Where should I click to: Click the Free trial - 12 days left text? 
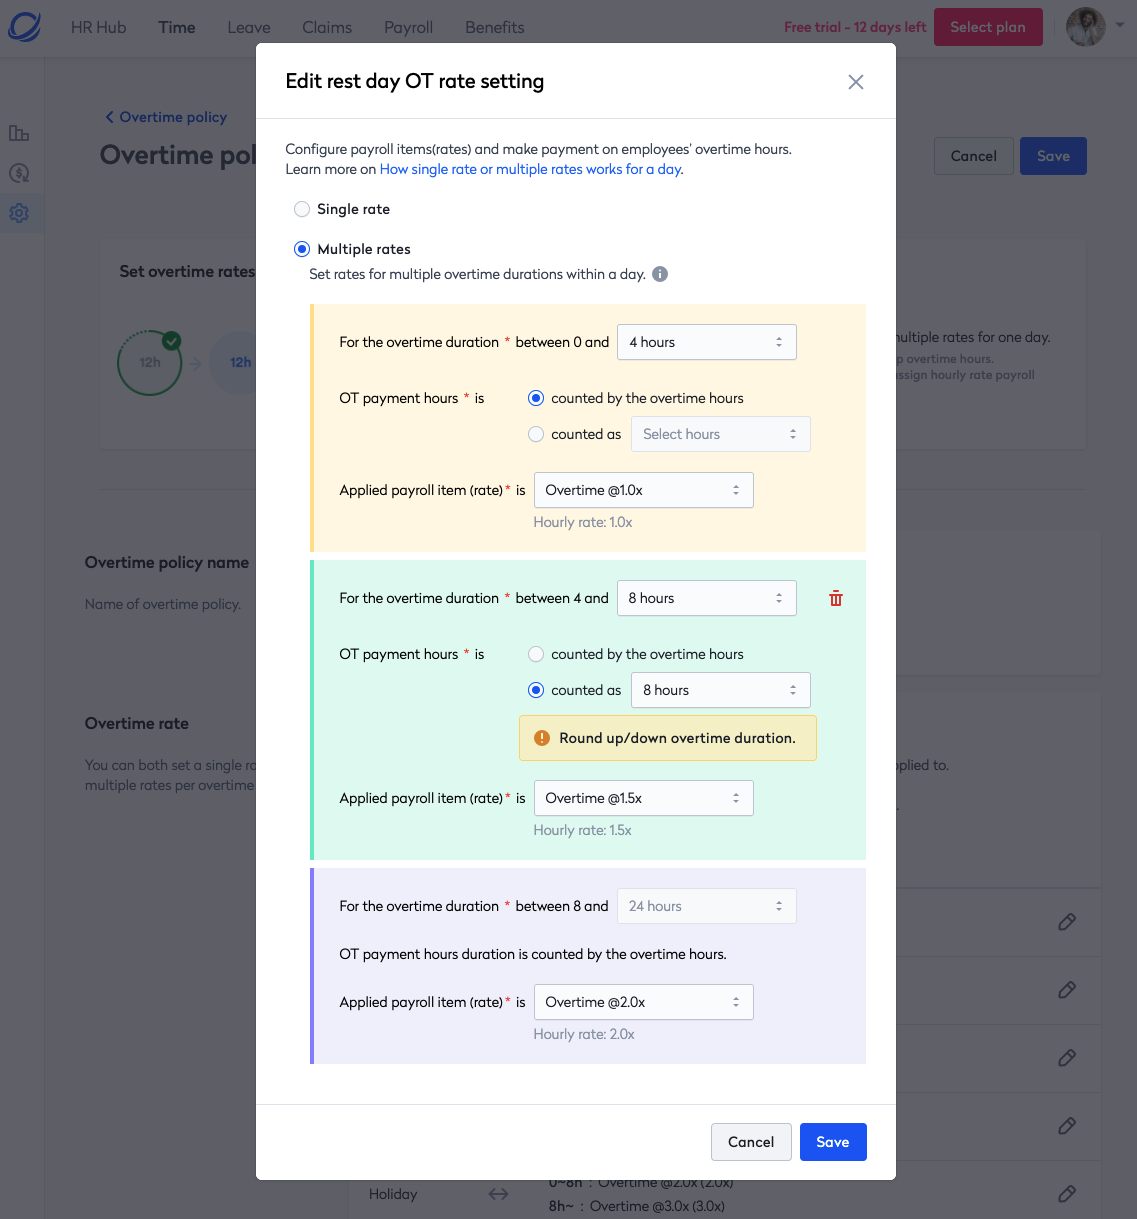click(855, 27)
